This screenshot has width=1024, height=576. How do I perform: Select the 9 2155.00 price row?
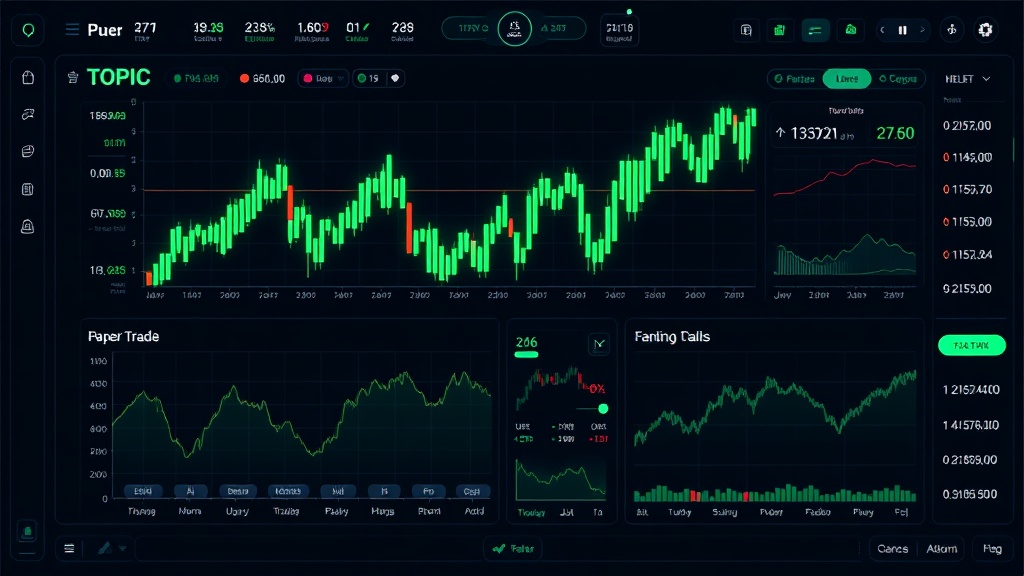point(967,289)
